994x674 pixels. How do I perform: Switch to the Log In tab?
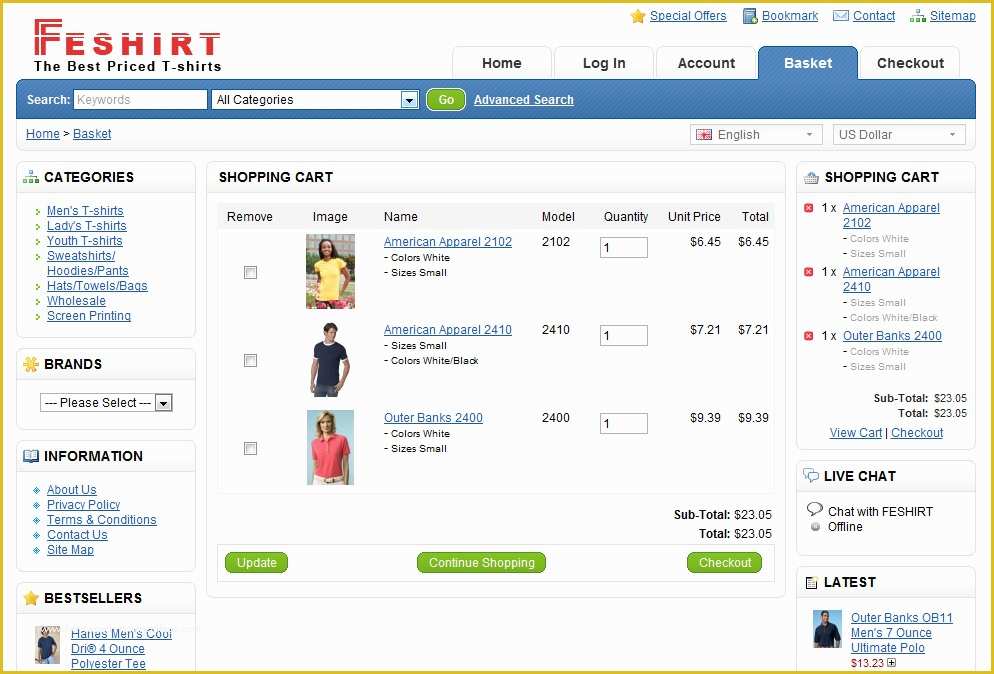pos(604,63)
